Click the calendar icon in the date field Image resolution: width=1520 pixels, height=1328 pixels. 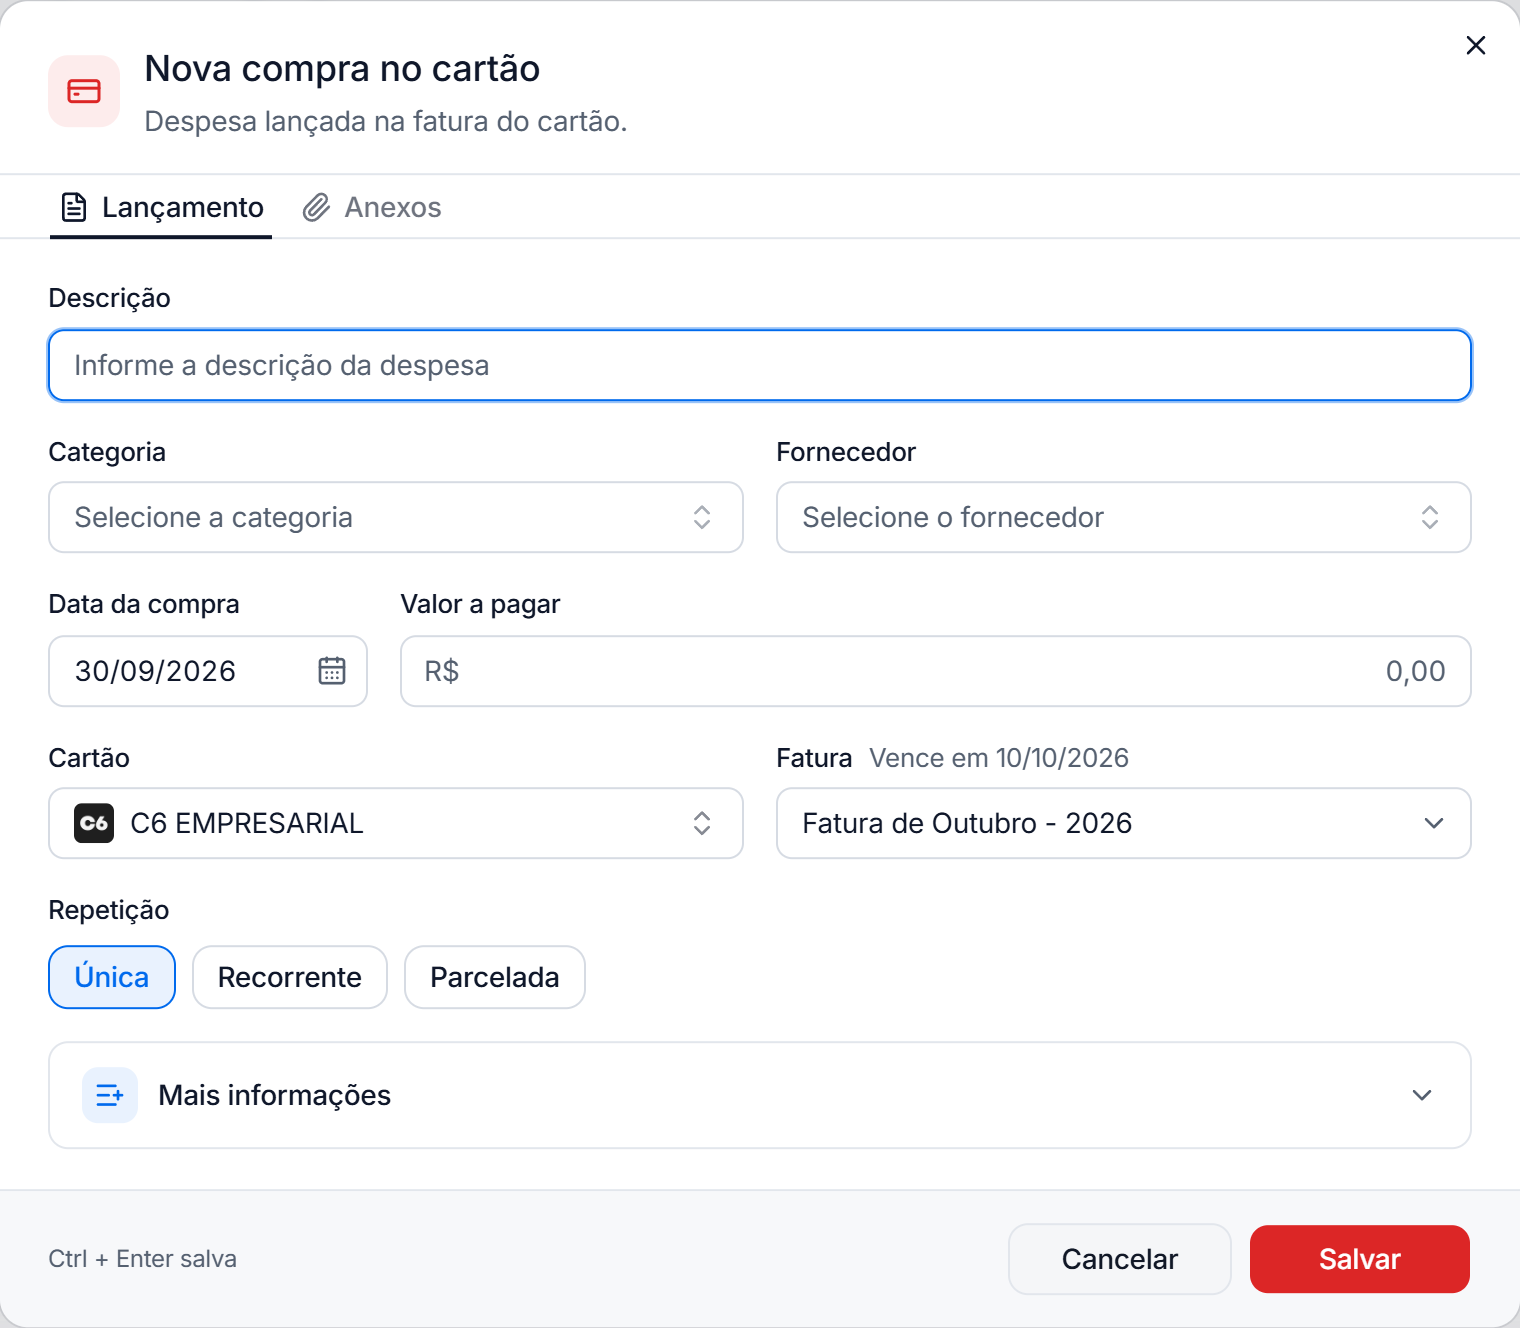click(x=332, y=670)
